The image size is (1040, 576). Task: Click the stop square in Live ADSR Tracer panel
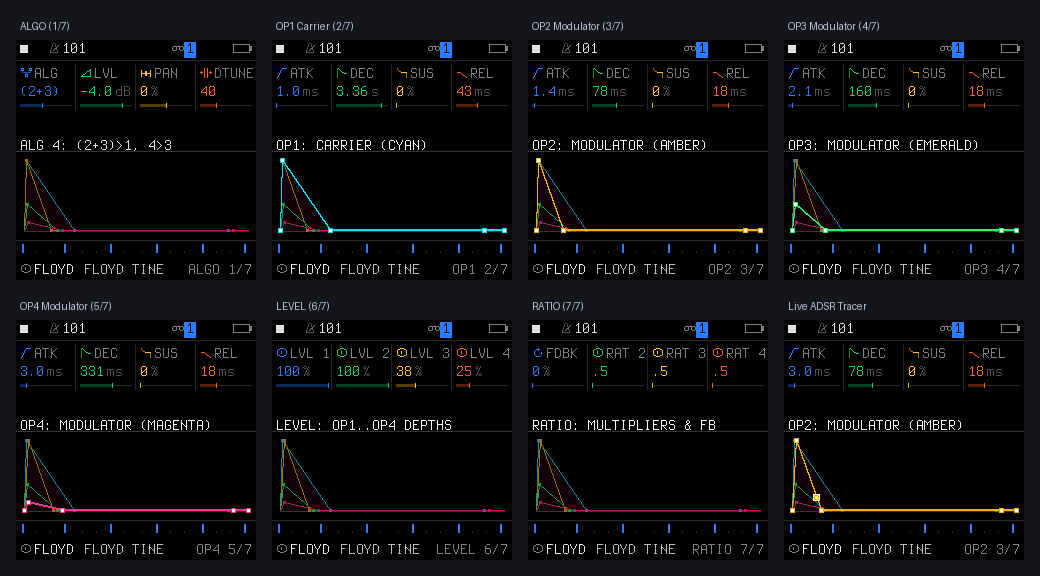click(x=793, y=328)
